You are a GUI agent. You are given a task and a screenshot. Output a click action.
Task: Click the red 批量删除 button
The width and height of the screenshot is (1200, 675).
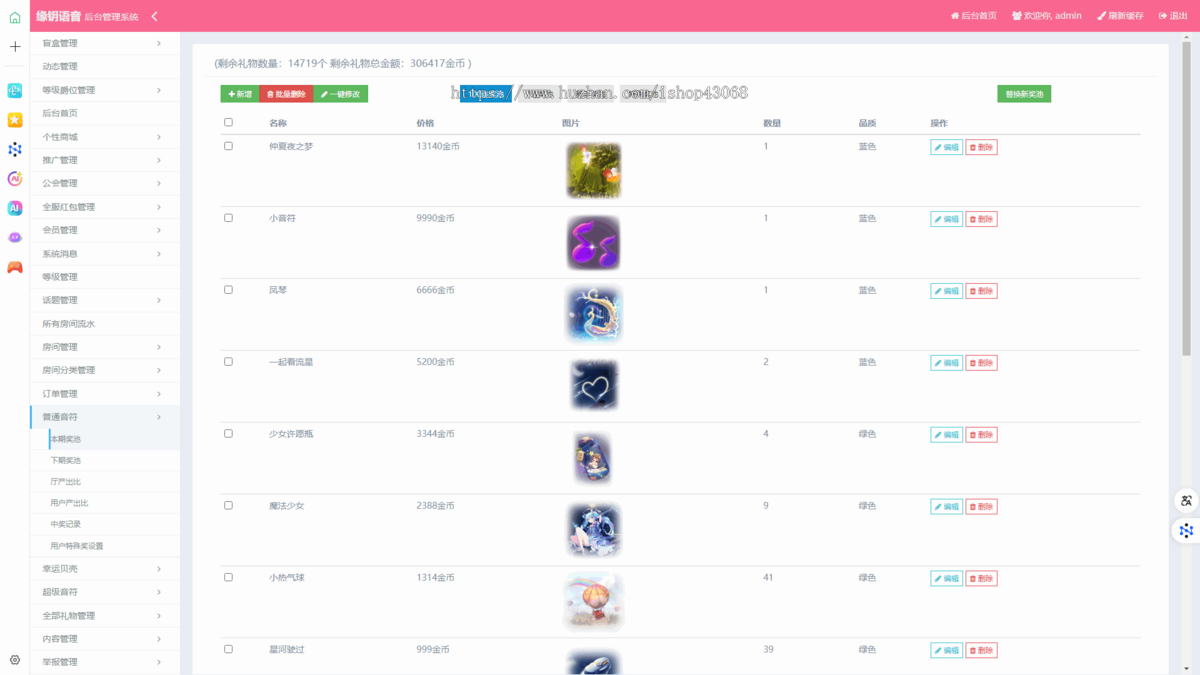286,94
